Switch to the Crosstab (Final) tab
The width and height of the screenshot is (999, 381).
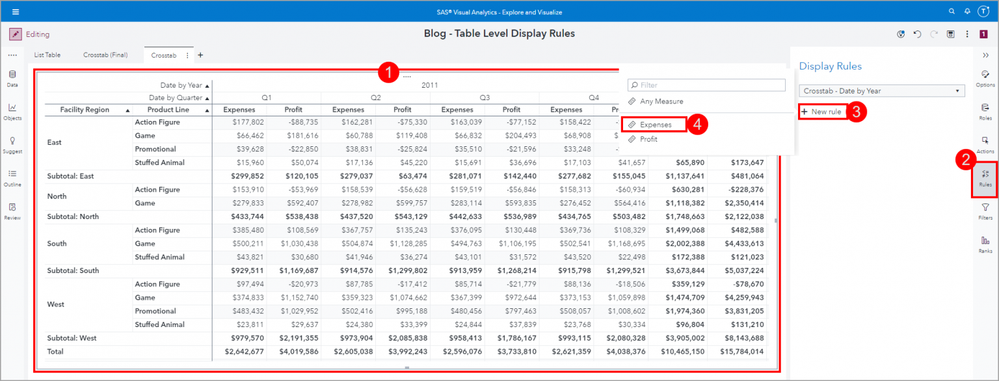pyautogui.click(x=105, y=55)
